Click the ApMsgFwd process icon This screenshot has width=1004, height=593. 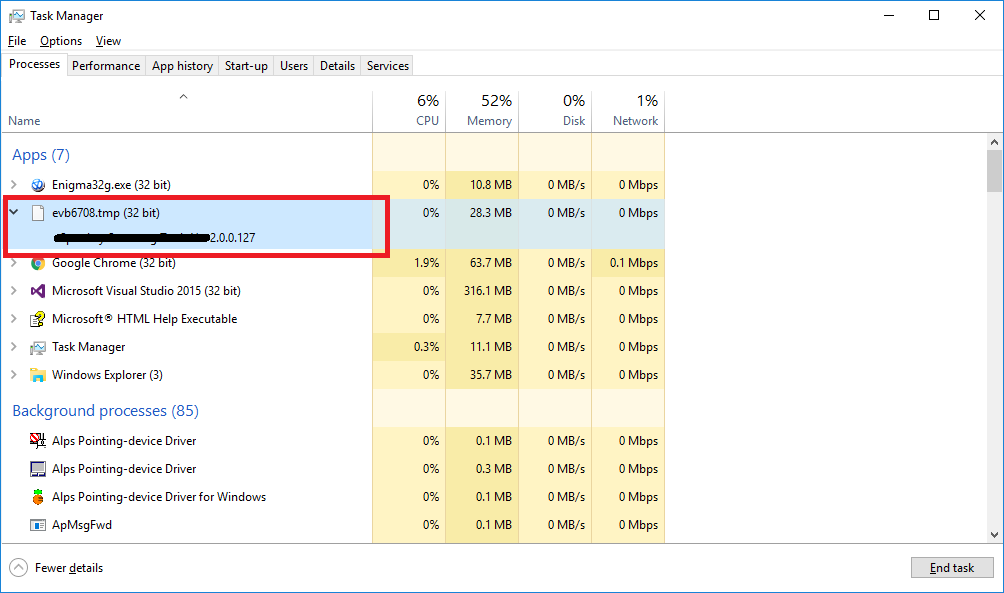[38, 525]
